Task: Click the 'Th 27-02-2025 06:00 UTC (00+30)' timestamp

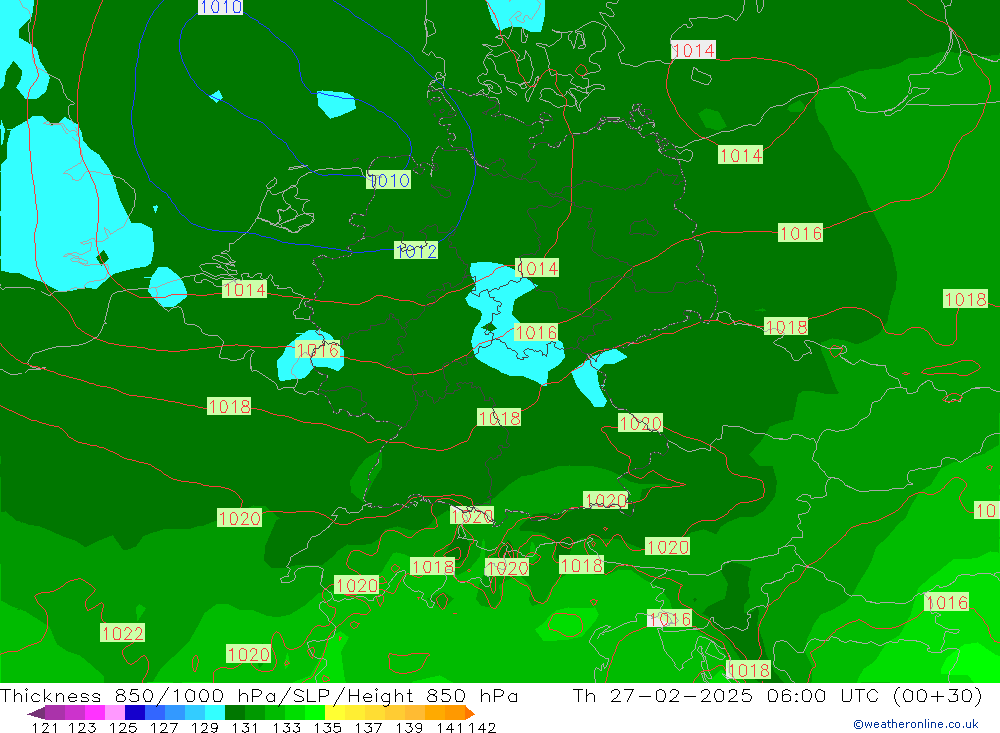Action: tap(777, 695)
